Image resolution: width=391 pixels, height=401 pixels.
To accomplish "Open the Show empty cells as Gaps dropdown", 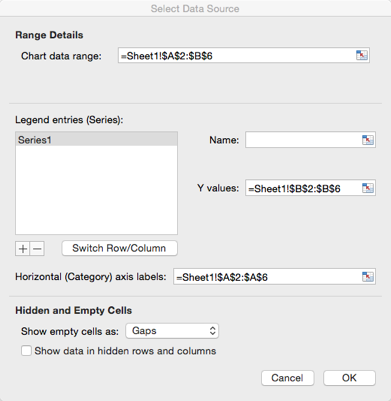I will pyautogui.click(x=172, y=331).
